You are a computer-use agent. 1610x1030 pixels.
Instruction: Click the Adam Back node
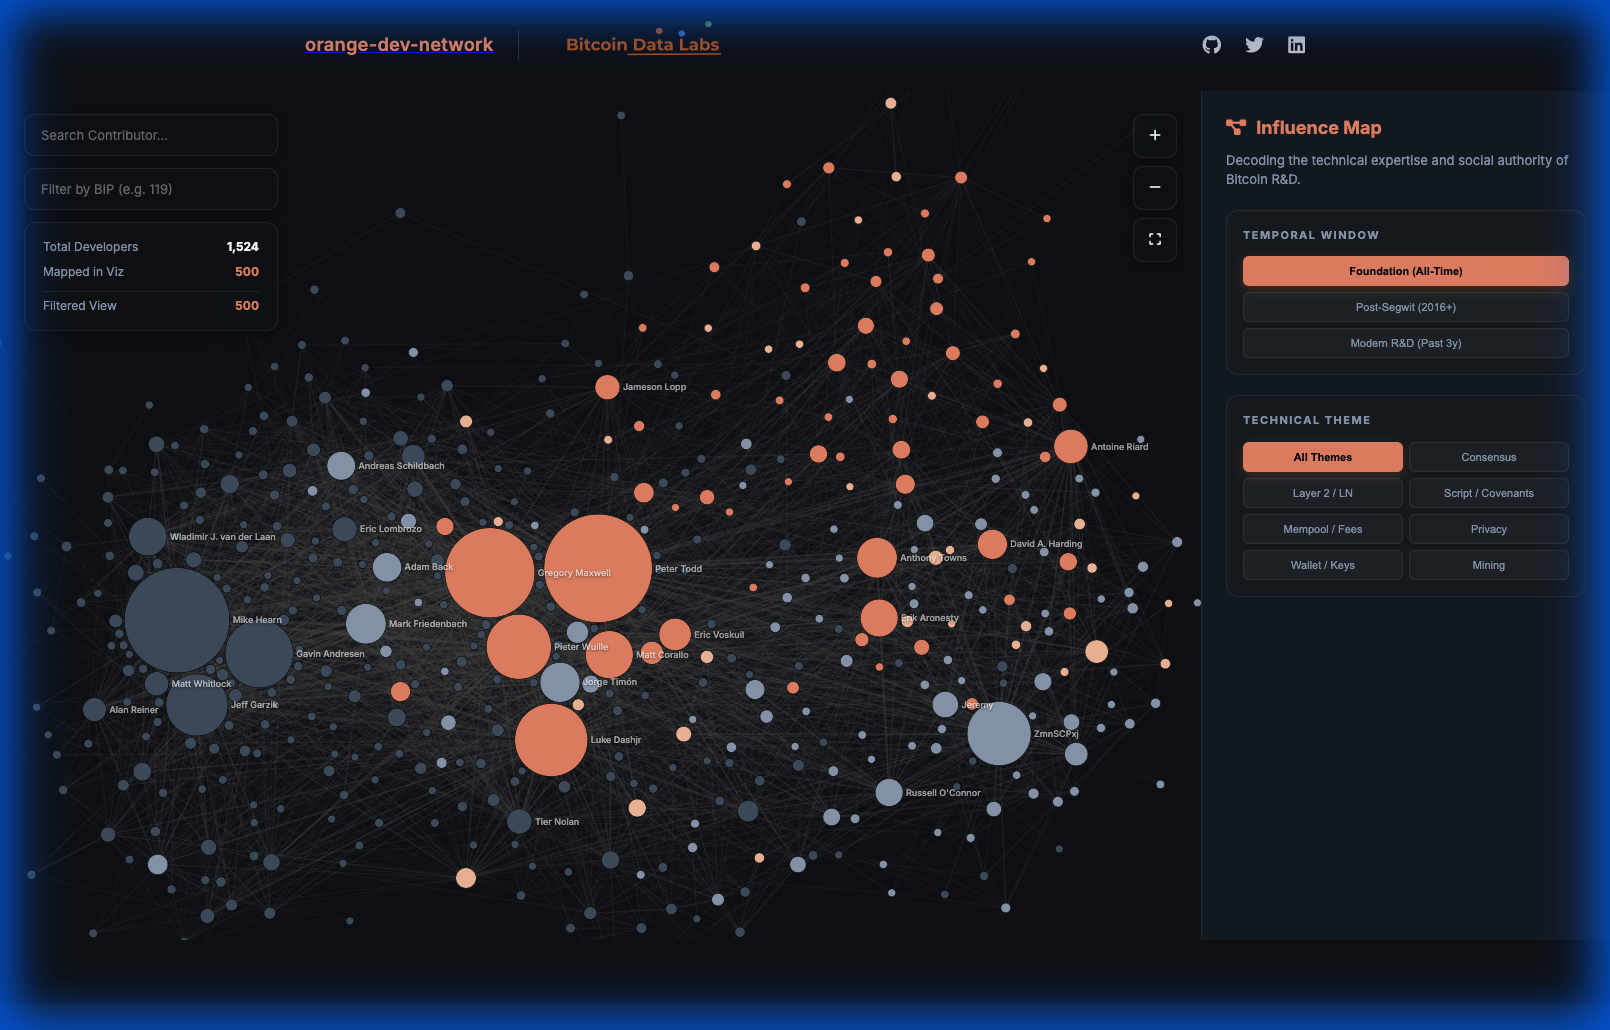[x=387, y=567]
